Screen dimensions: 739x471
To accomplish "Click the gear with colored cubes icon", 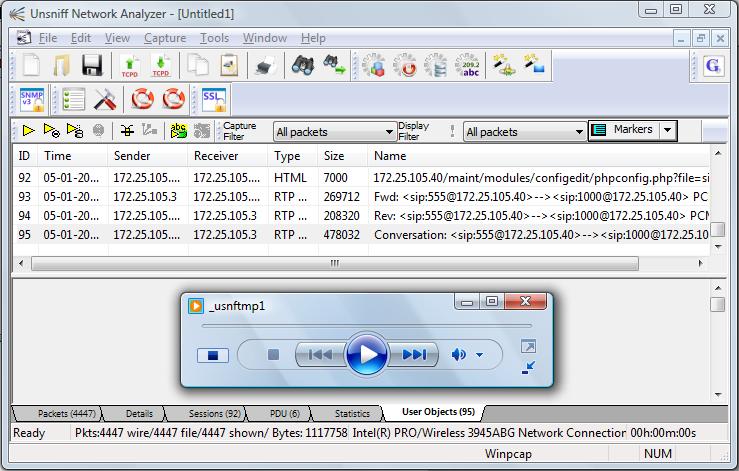I will [x=373, y=65].
